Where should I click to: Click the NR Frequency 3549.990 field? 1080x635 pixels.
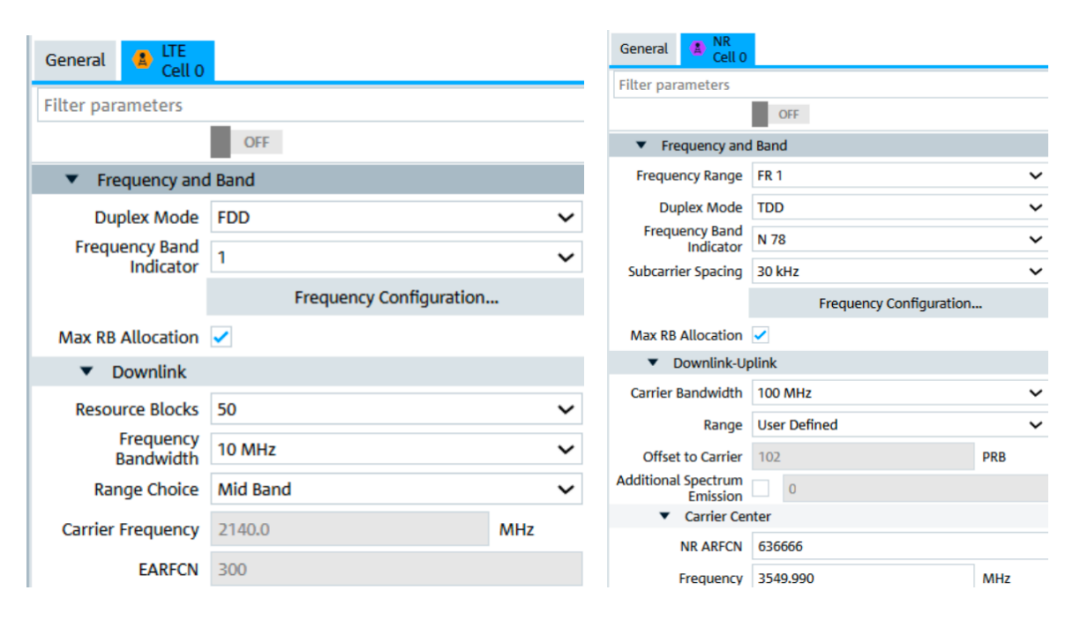coord(863,577)
